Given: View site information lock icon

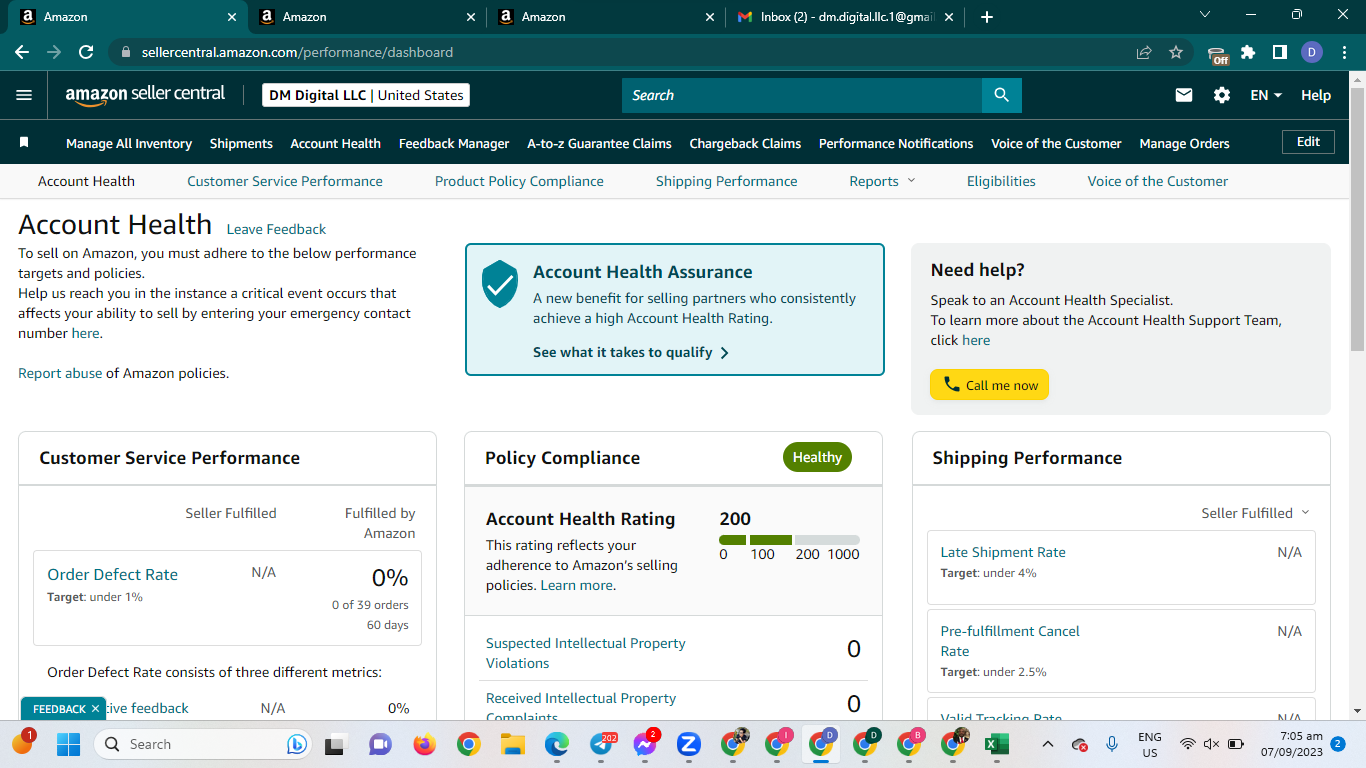Looking at the screenshot, I should tap(126, 52).
